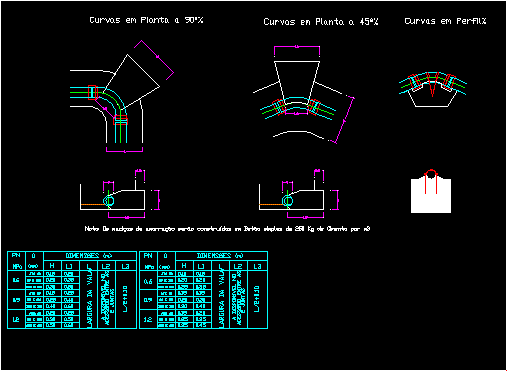Click the "Curvas em Planta a 90°" title
Viewport: 507px width, 371px height.
[x=146, y=20]
